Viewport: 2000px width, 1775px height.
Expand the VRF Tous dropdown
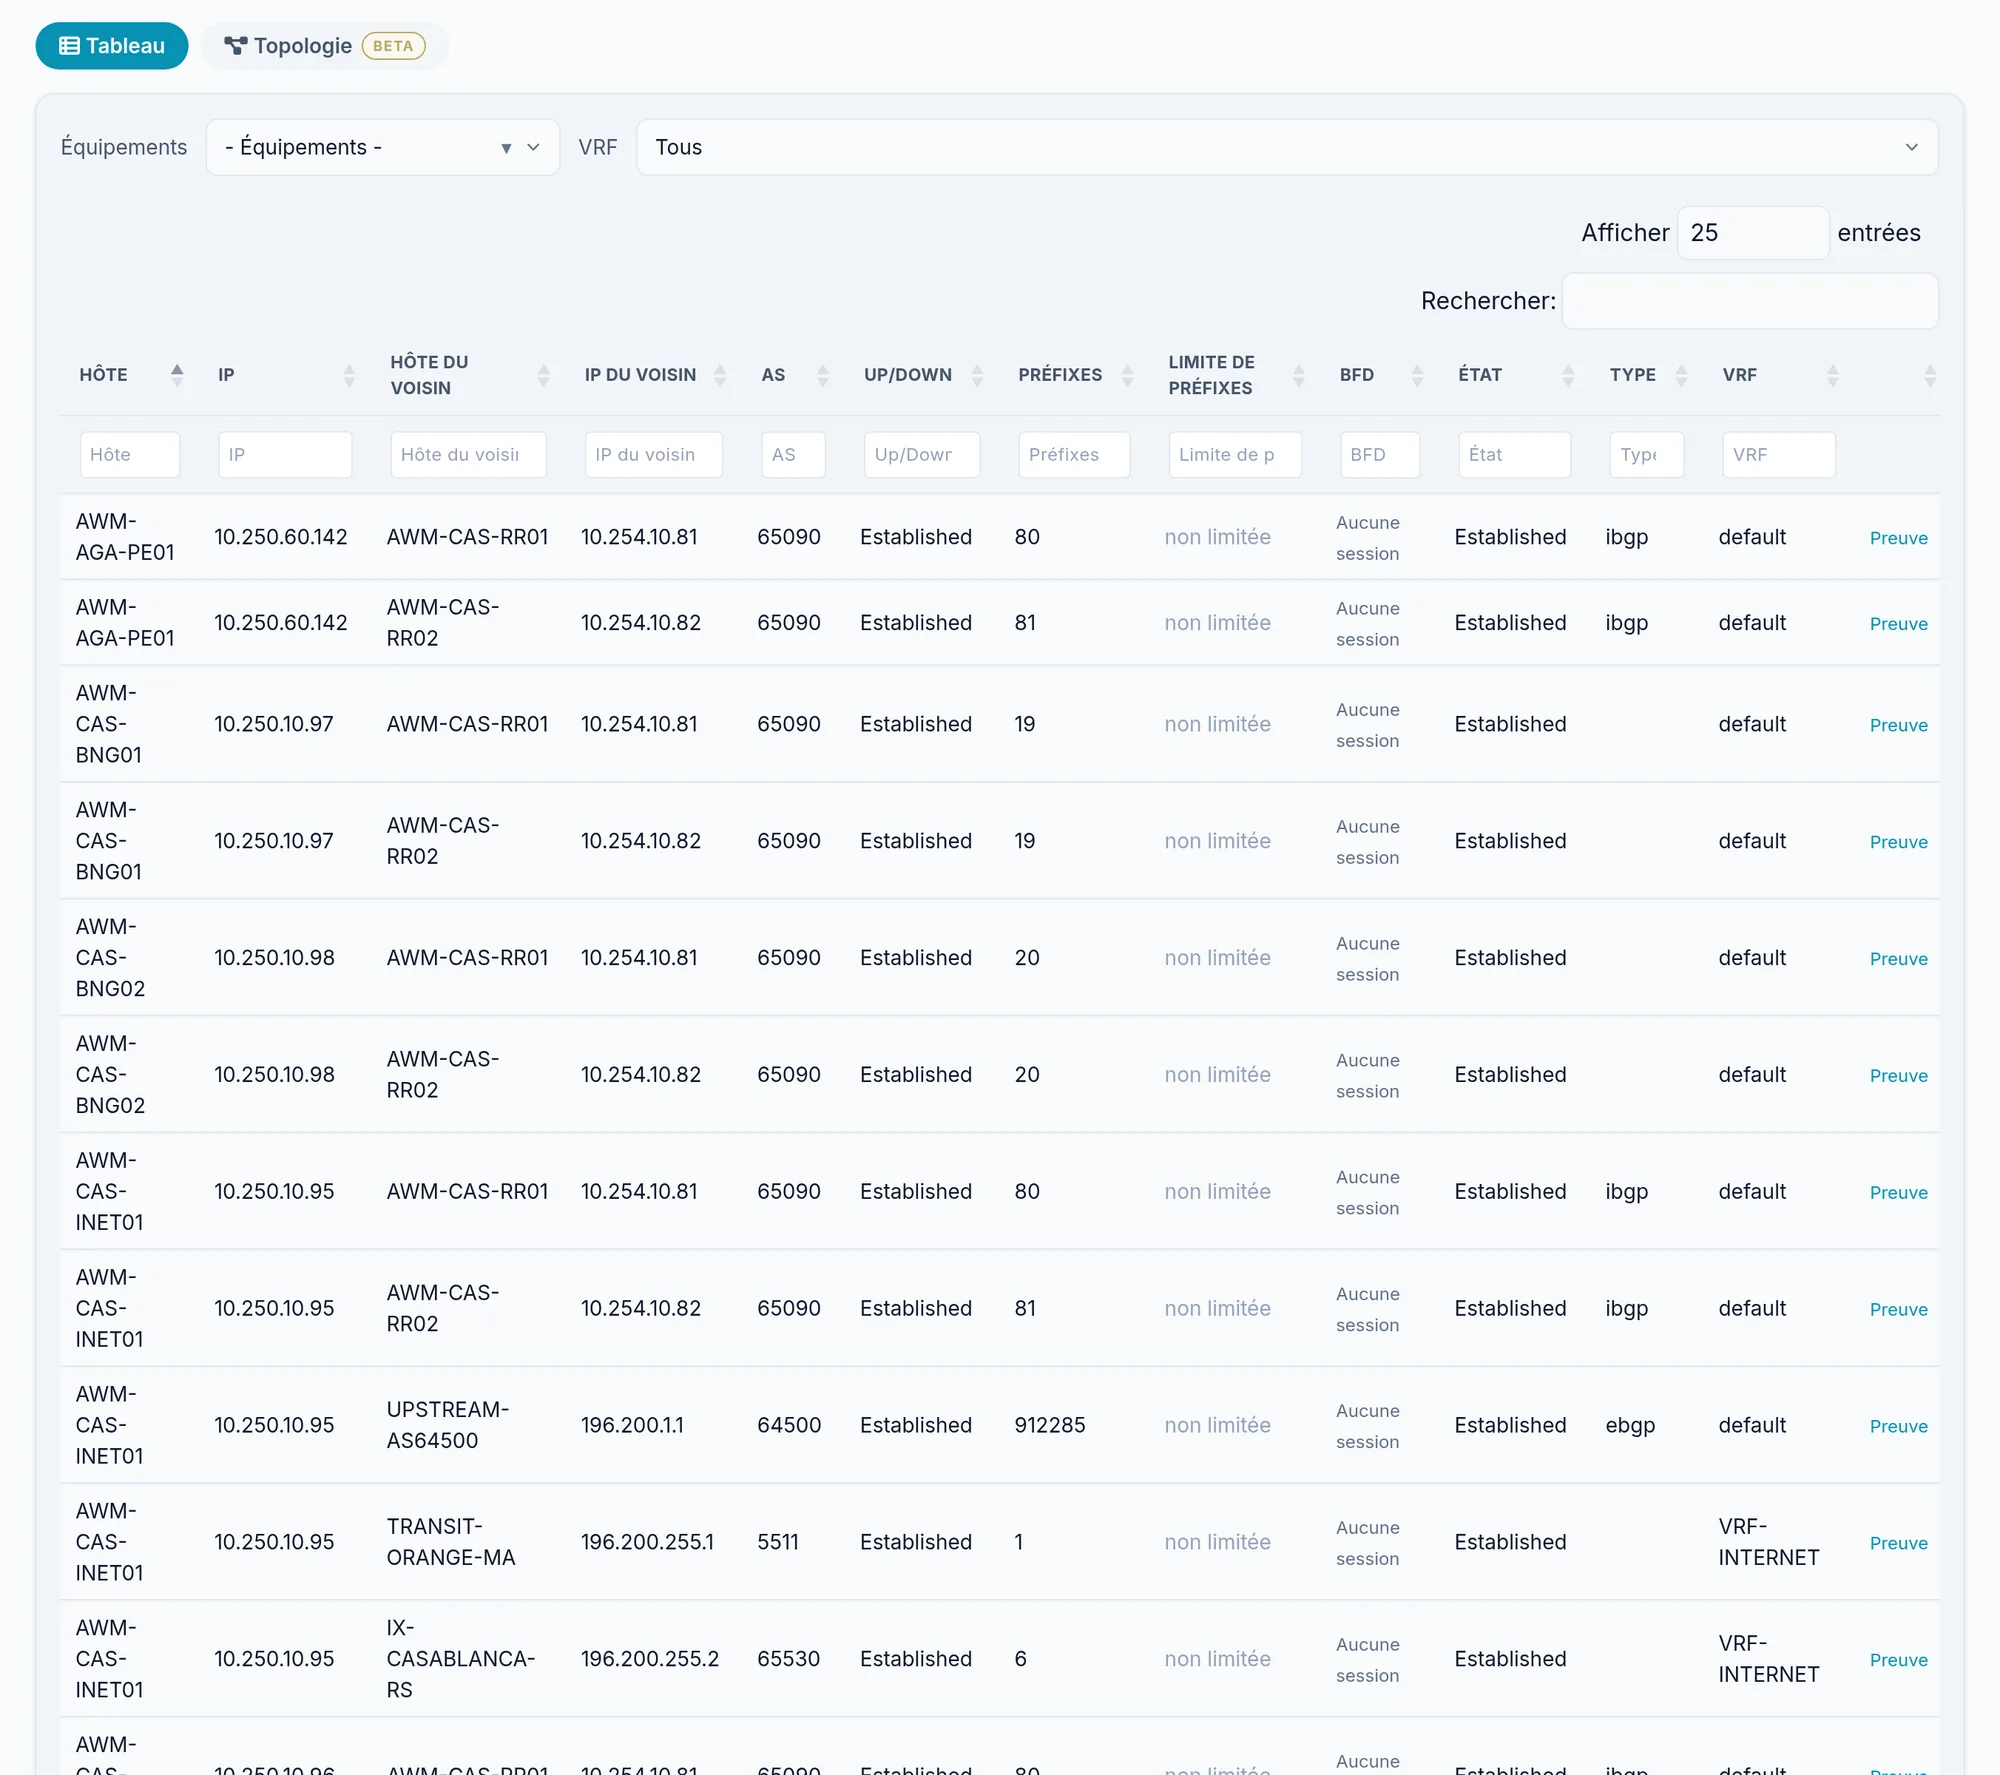click(x=1287, y=148)
